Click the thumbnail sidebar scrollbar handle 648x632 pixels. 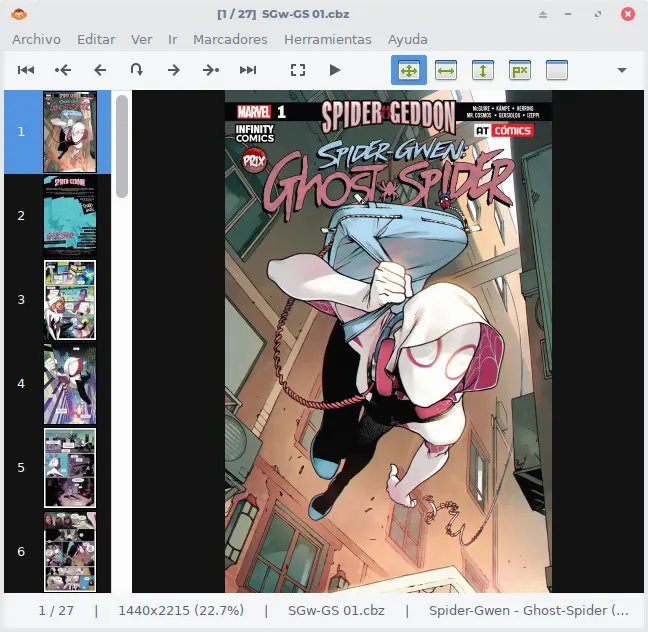(122, 146)
